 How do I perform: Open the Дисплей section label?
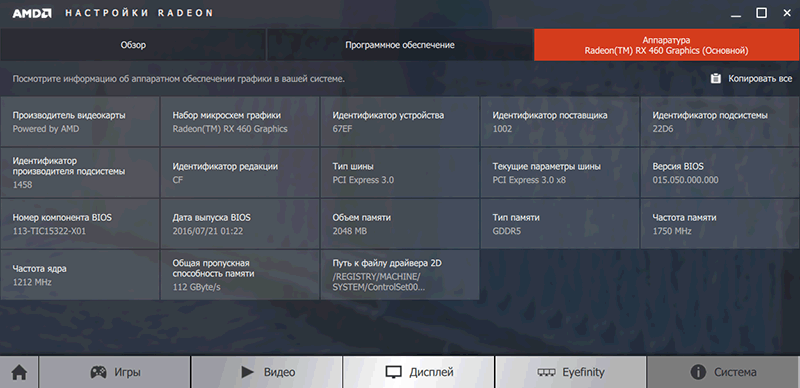click(431, 372)
